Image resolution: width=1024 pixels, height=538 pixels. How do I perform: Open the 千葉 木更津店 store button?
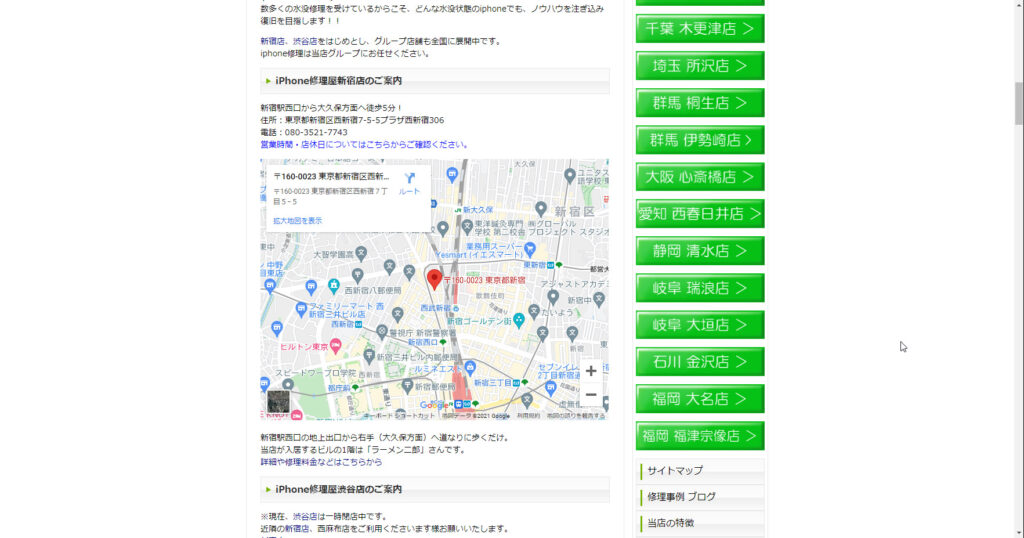700,29
